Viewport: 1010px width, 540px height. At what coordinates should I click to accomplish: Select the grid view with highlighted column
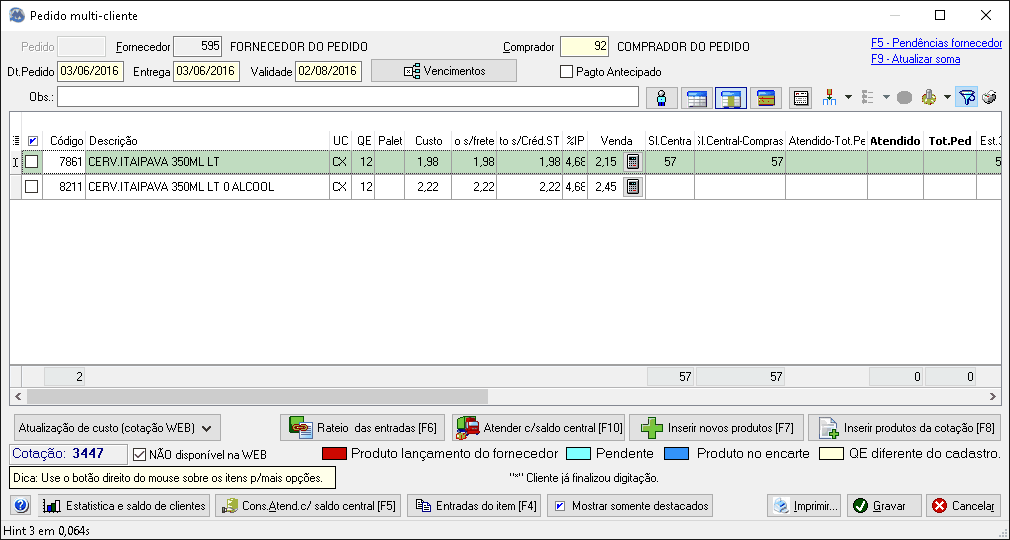(x=731, y=98)
